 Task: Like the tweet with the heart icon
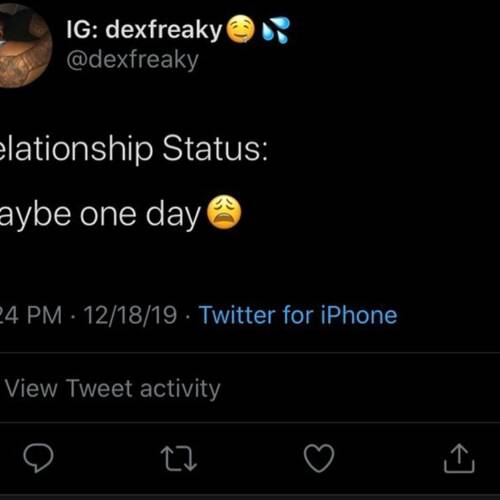point(319,458)
